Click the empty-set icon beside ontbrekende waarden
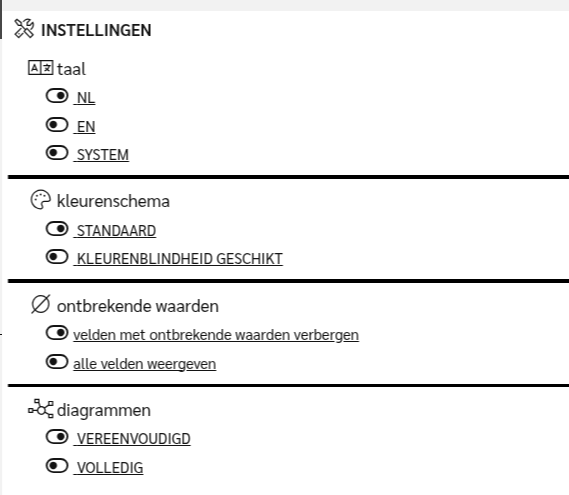 click(x=40, y=304)
